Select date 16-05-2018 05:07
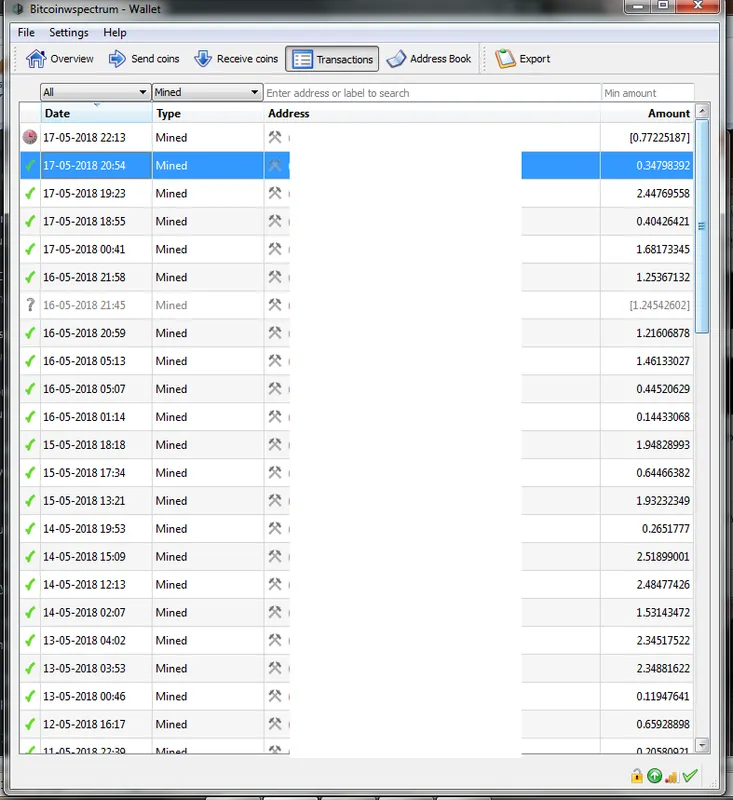The image size is (733, 800). coord(84,389)
